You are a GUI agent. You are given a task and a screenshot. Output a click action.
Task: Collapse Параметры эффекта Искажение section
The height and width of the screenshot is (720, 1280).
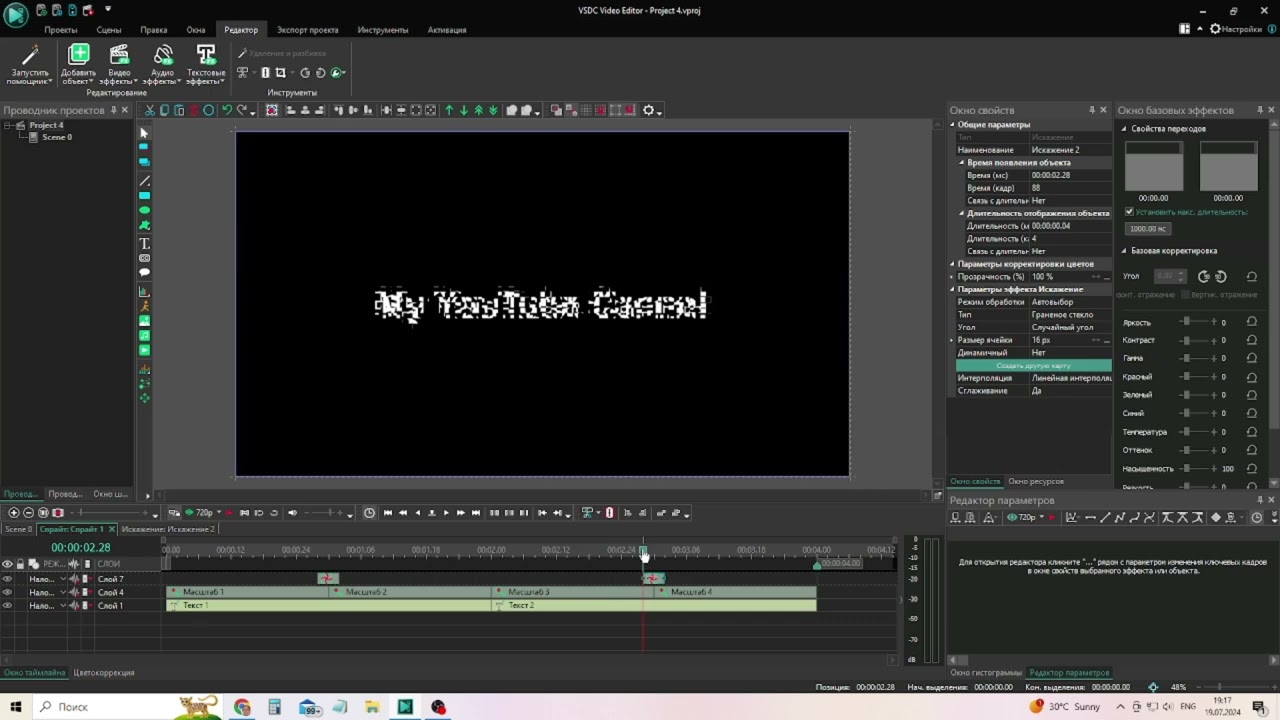(x=952, y=289)
